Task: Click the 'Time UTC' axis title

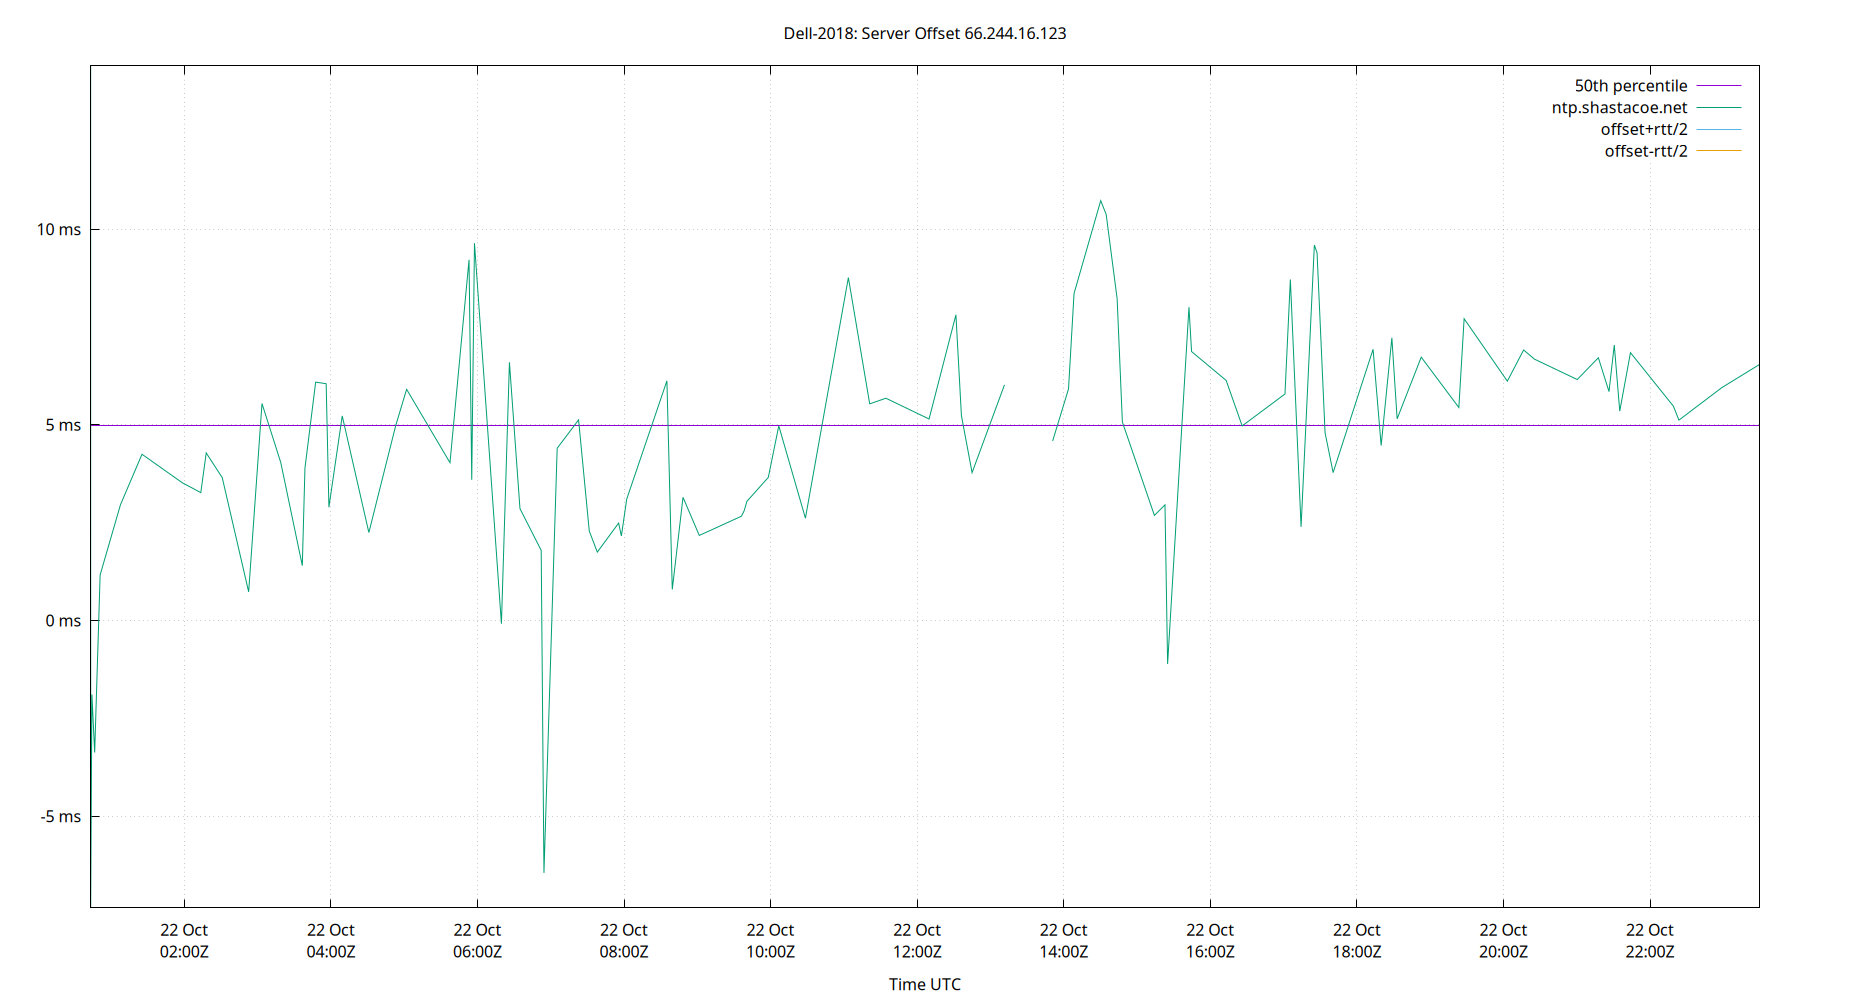Action: [924, 984]
